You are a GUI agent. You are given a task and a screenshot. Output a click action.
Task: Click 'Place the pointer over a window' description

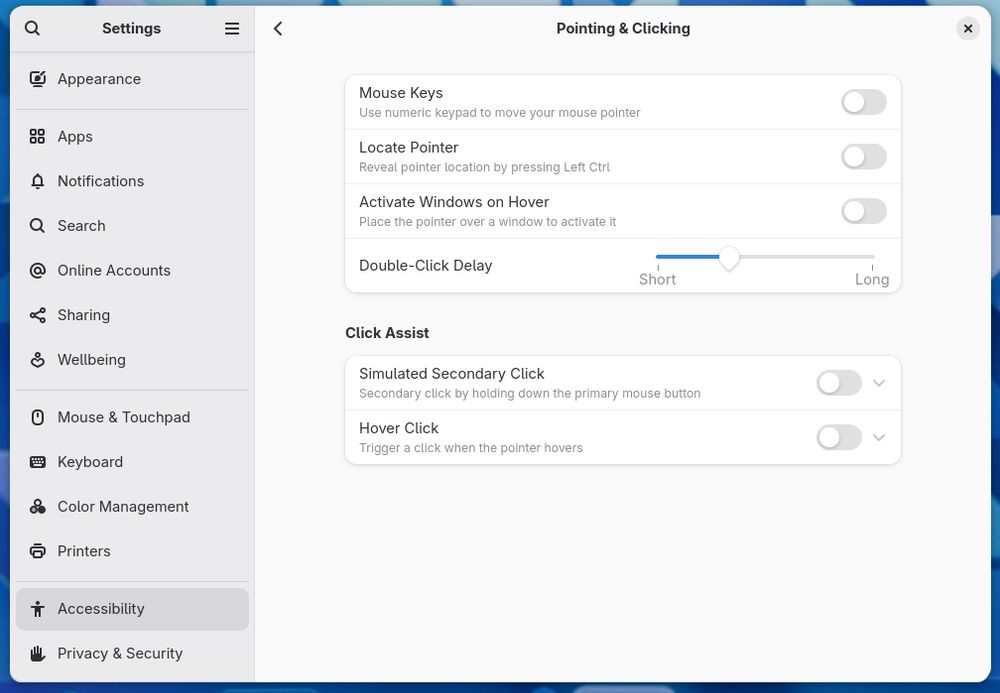[487, 222]
